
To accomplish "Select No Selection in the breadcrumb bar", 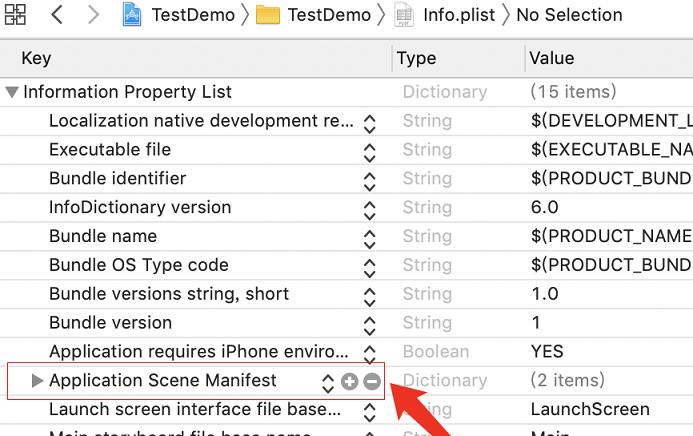I will (x=569, y=15).
